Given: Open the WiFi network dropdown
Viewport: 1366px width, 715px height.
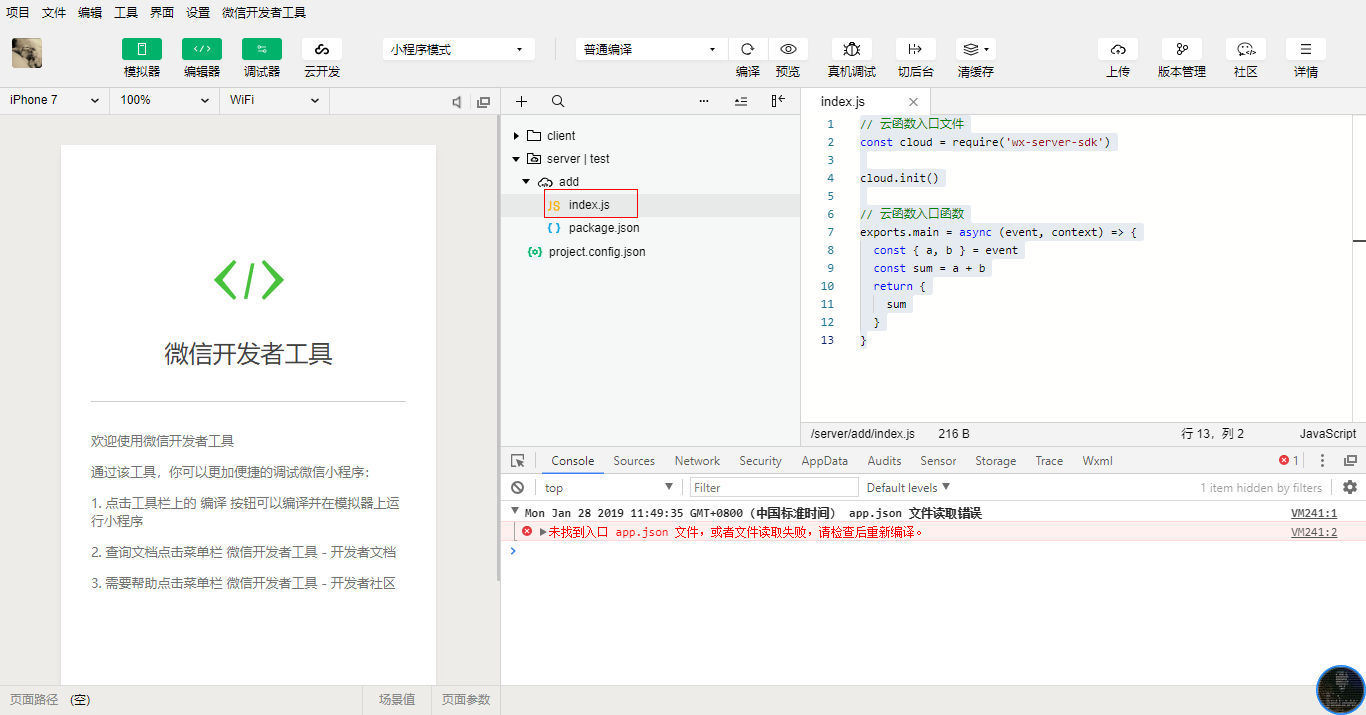Looking at the screenshot, I should pyautogui.click(x=274, y=100).
